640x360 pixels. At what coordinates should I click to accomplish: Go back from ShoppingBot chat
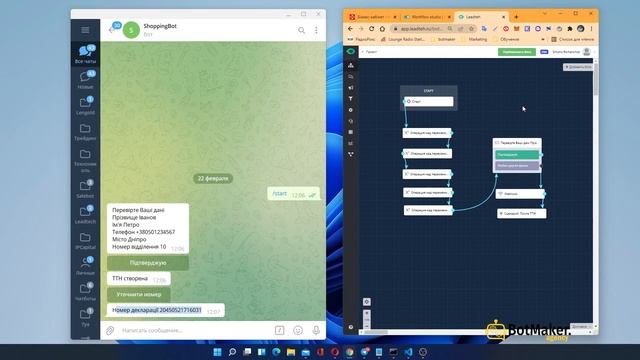point(111,30)
